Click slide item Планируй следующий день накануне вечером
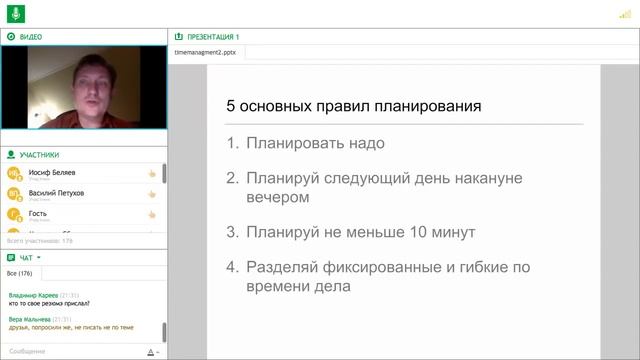640x360 pixels. click(384, 188)
